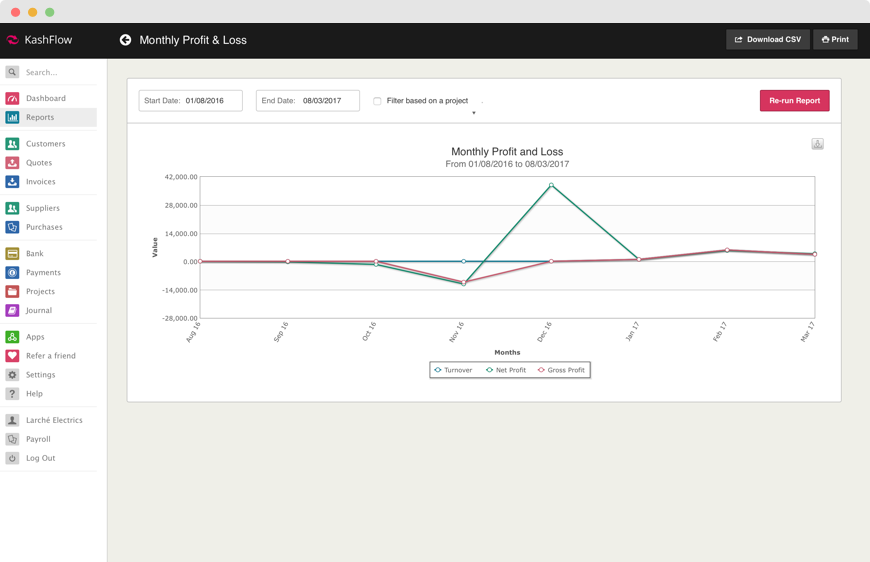Click the Log Out power icon

(x=12, y=458)
